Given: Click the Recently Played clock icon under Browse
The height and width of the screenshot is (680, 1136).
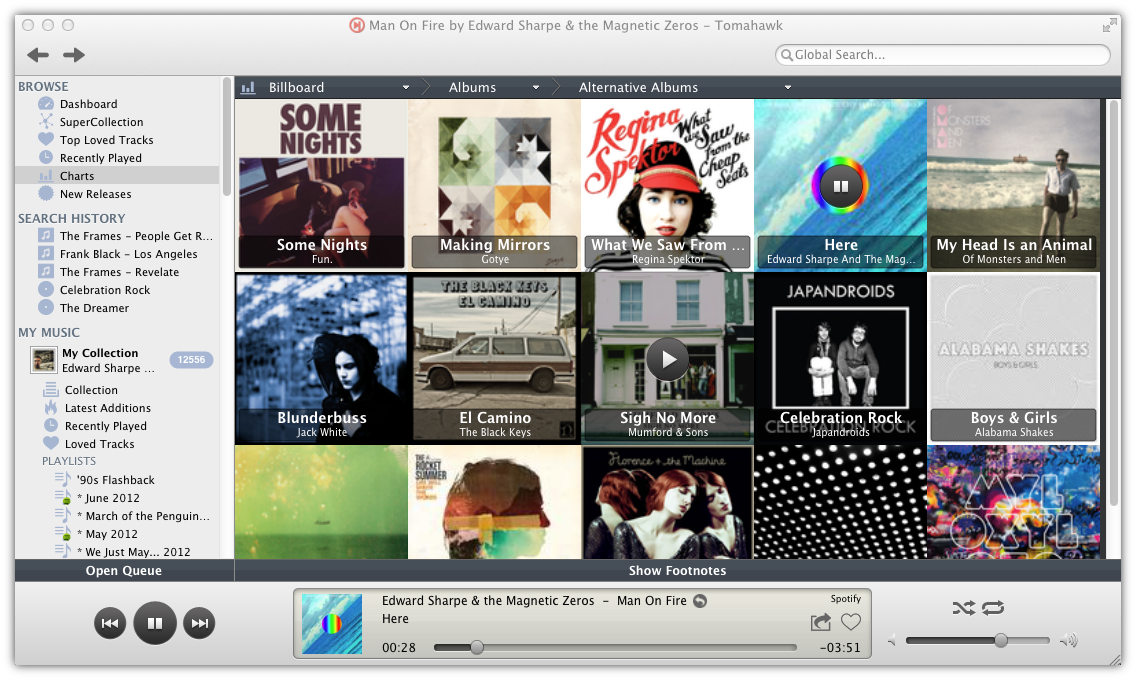Looking at the screenshot, I should click(x=46, y=157).
